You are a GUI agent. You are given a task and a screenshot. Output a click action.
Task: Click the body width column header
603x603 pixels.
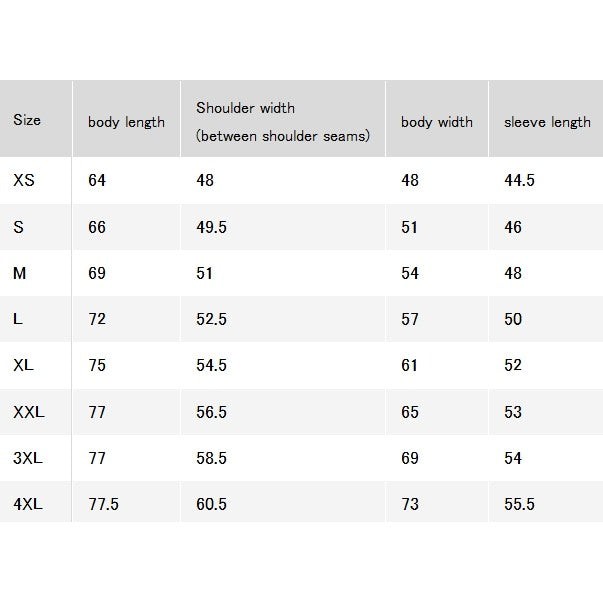(x=436, y=122)
